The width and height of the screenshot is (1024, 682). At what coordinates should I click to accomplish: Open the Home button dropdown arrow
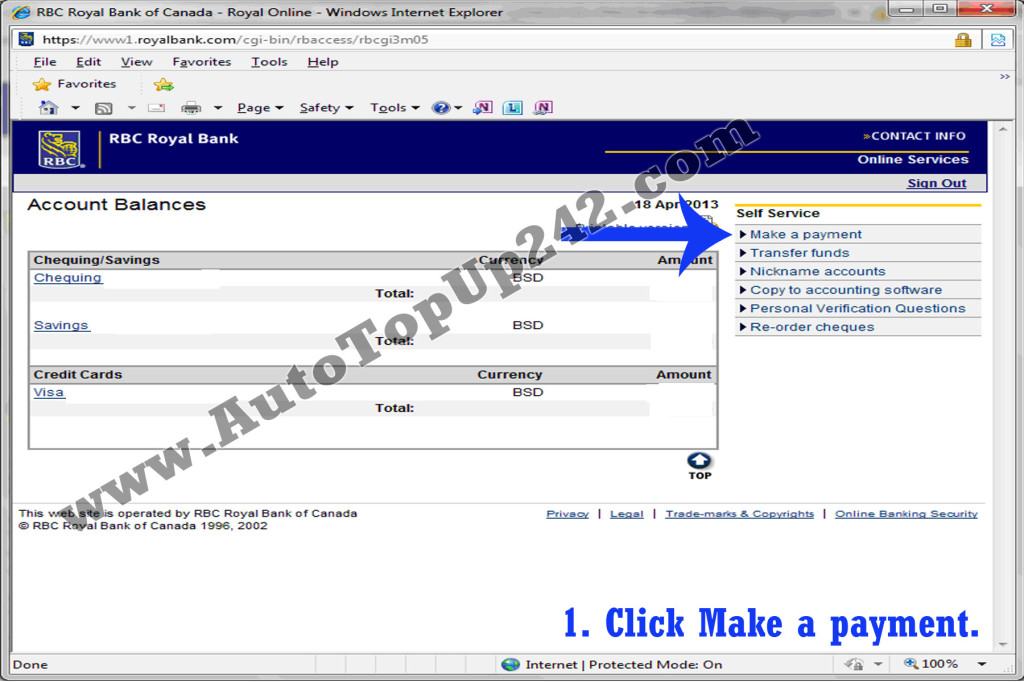[x=75, y=108]
